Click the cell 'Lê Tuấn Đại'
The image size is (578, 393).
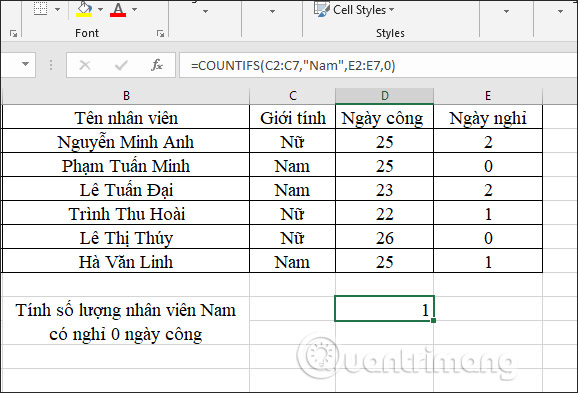point(126,190)
